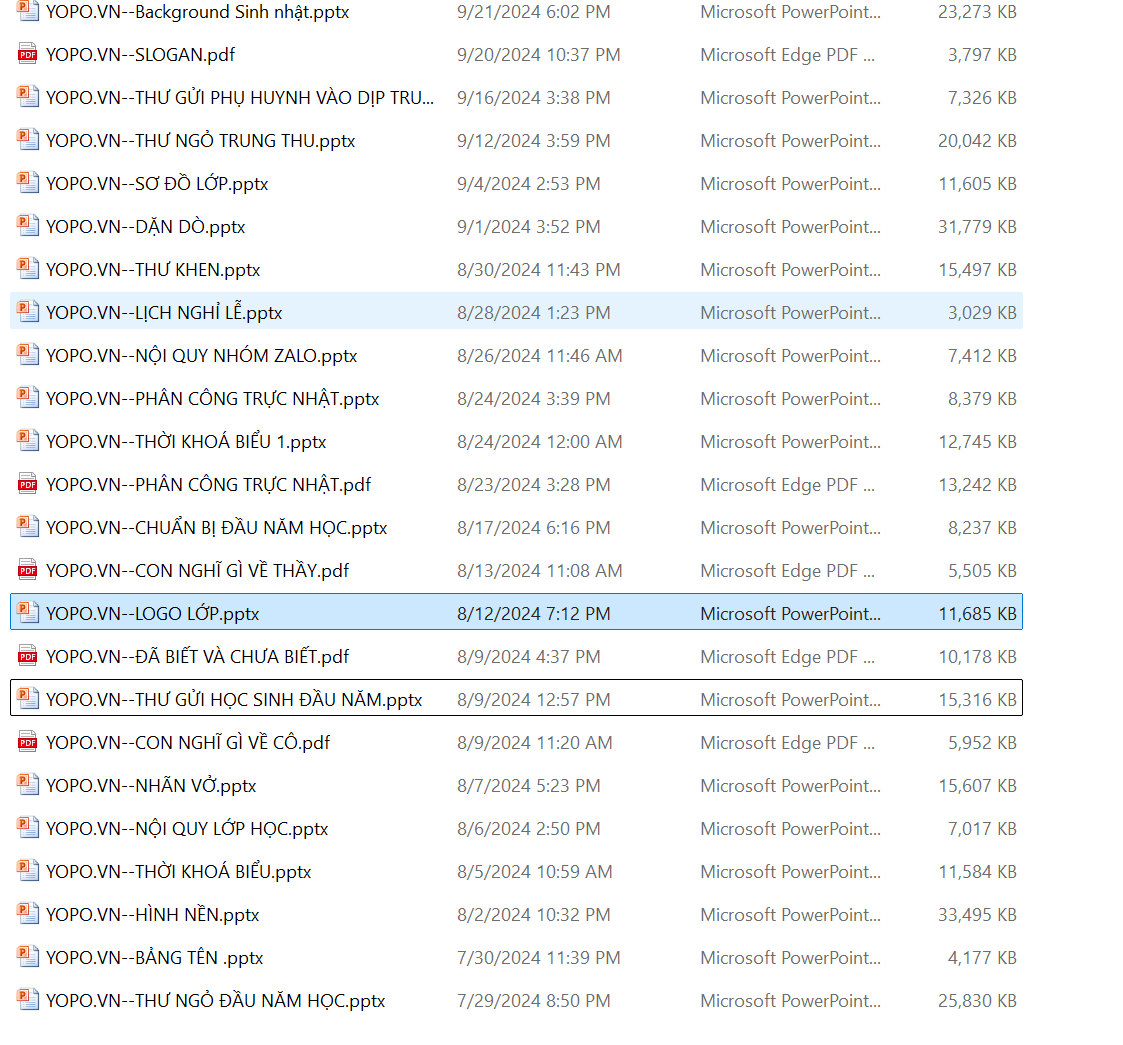Image resolution: width=1123 pixels, height=1045 pixels.
Task: Click PDF icon of CON NGHĨ GÌ VỀ THẦY.pdf
Action: tap(28, 571)
